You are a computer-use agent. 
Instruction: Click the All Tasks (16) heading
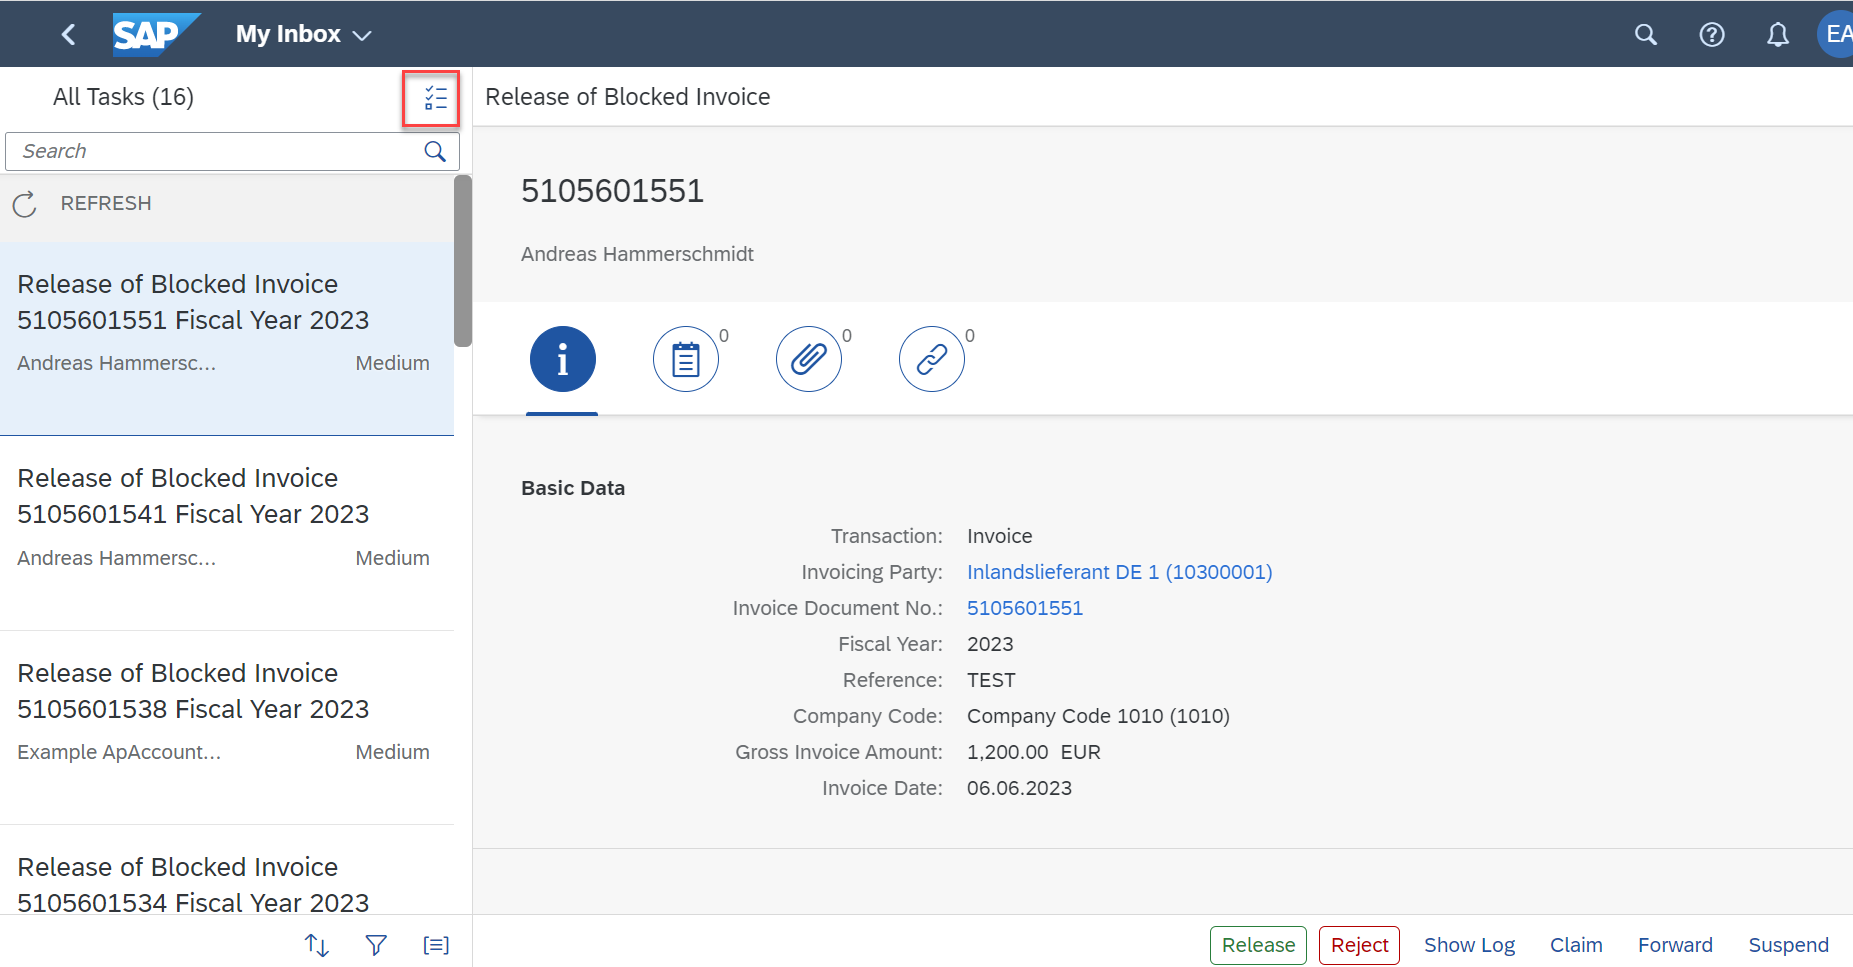tap(123, 97)
